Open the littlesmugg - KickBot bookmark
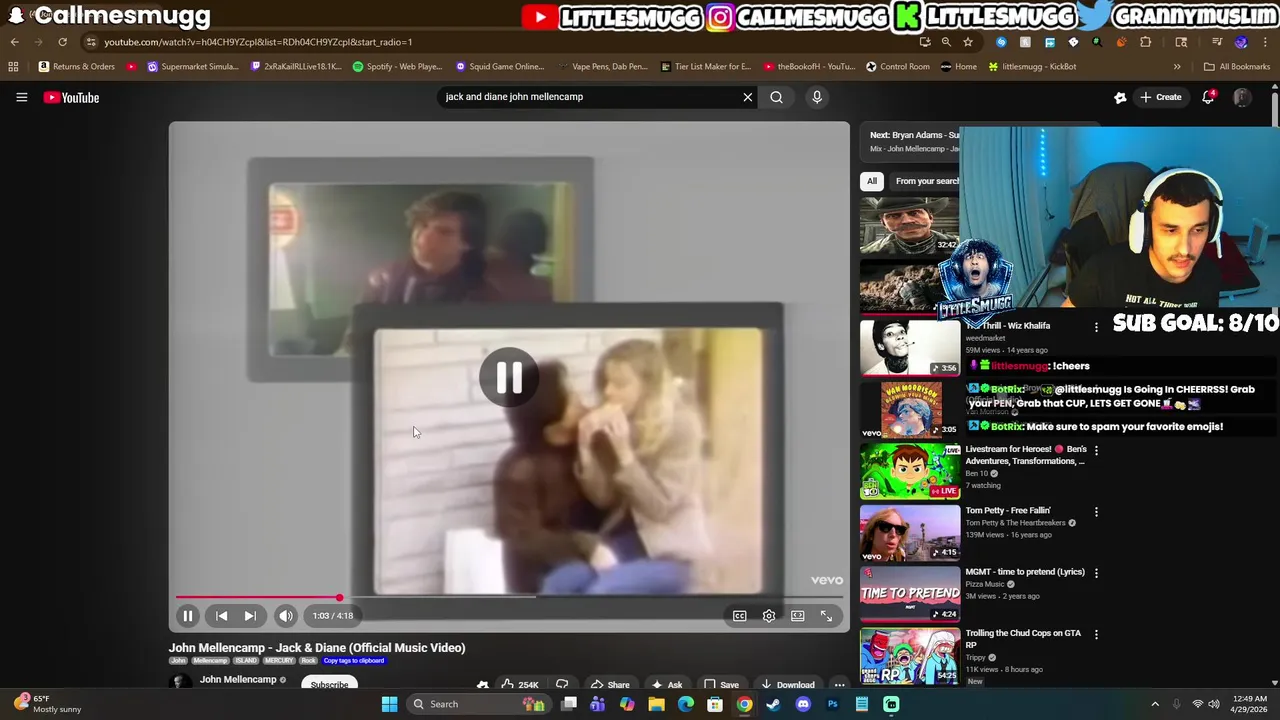Screen dimensions: 1280x720 [x=1032, y=67]
